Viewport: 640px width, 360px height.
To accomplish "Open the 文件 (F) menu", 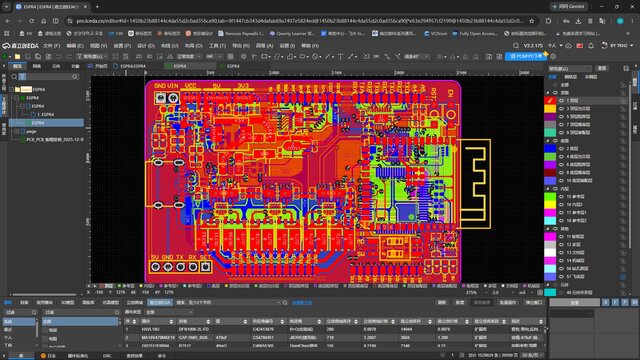I will coord(52,46).
